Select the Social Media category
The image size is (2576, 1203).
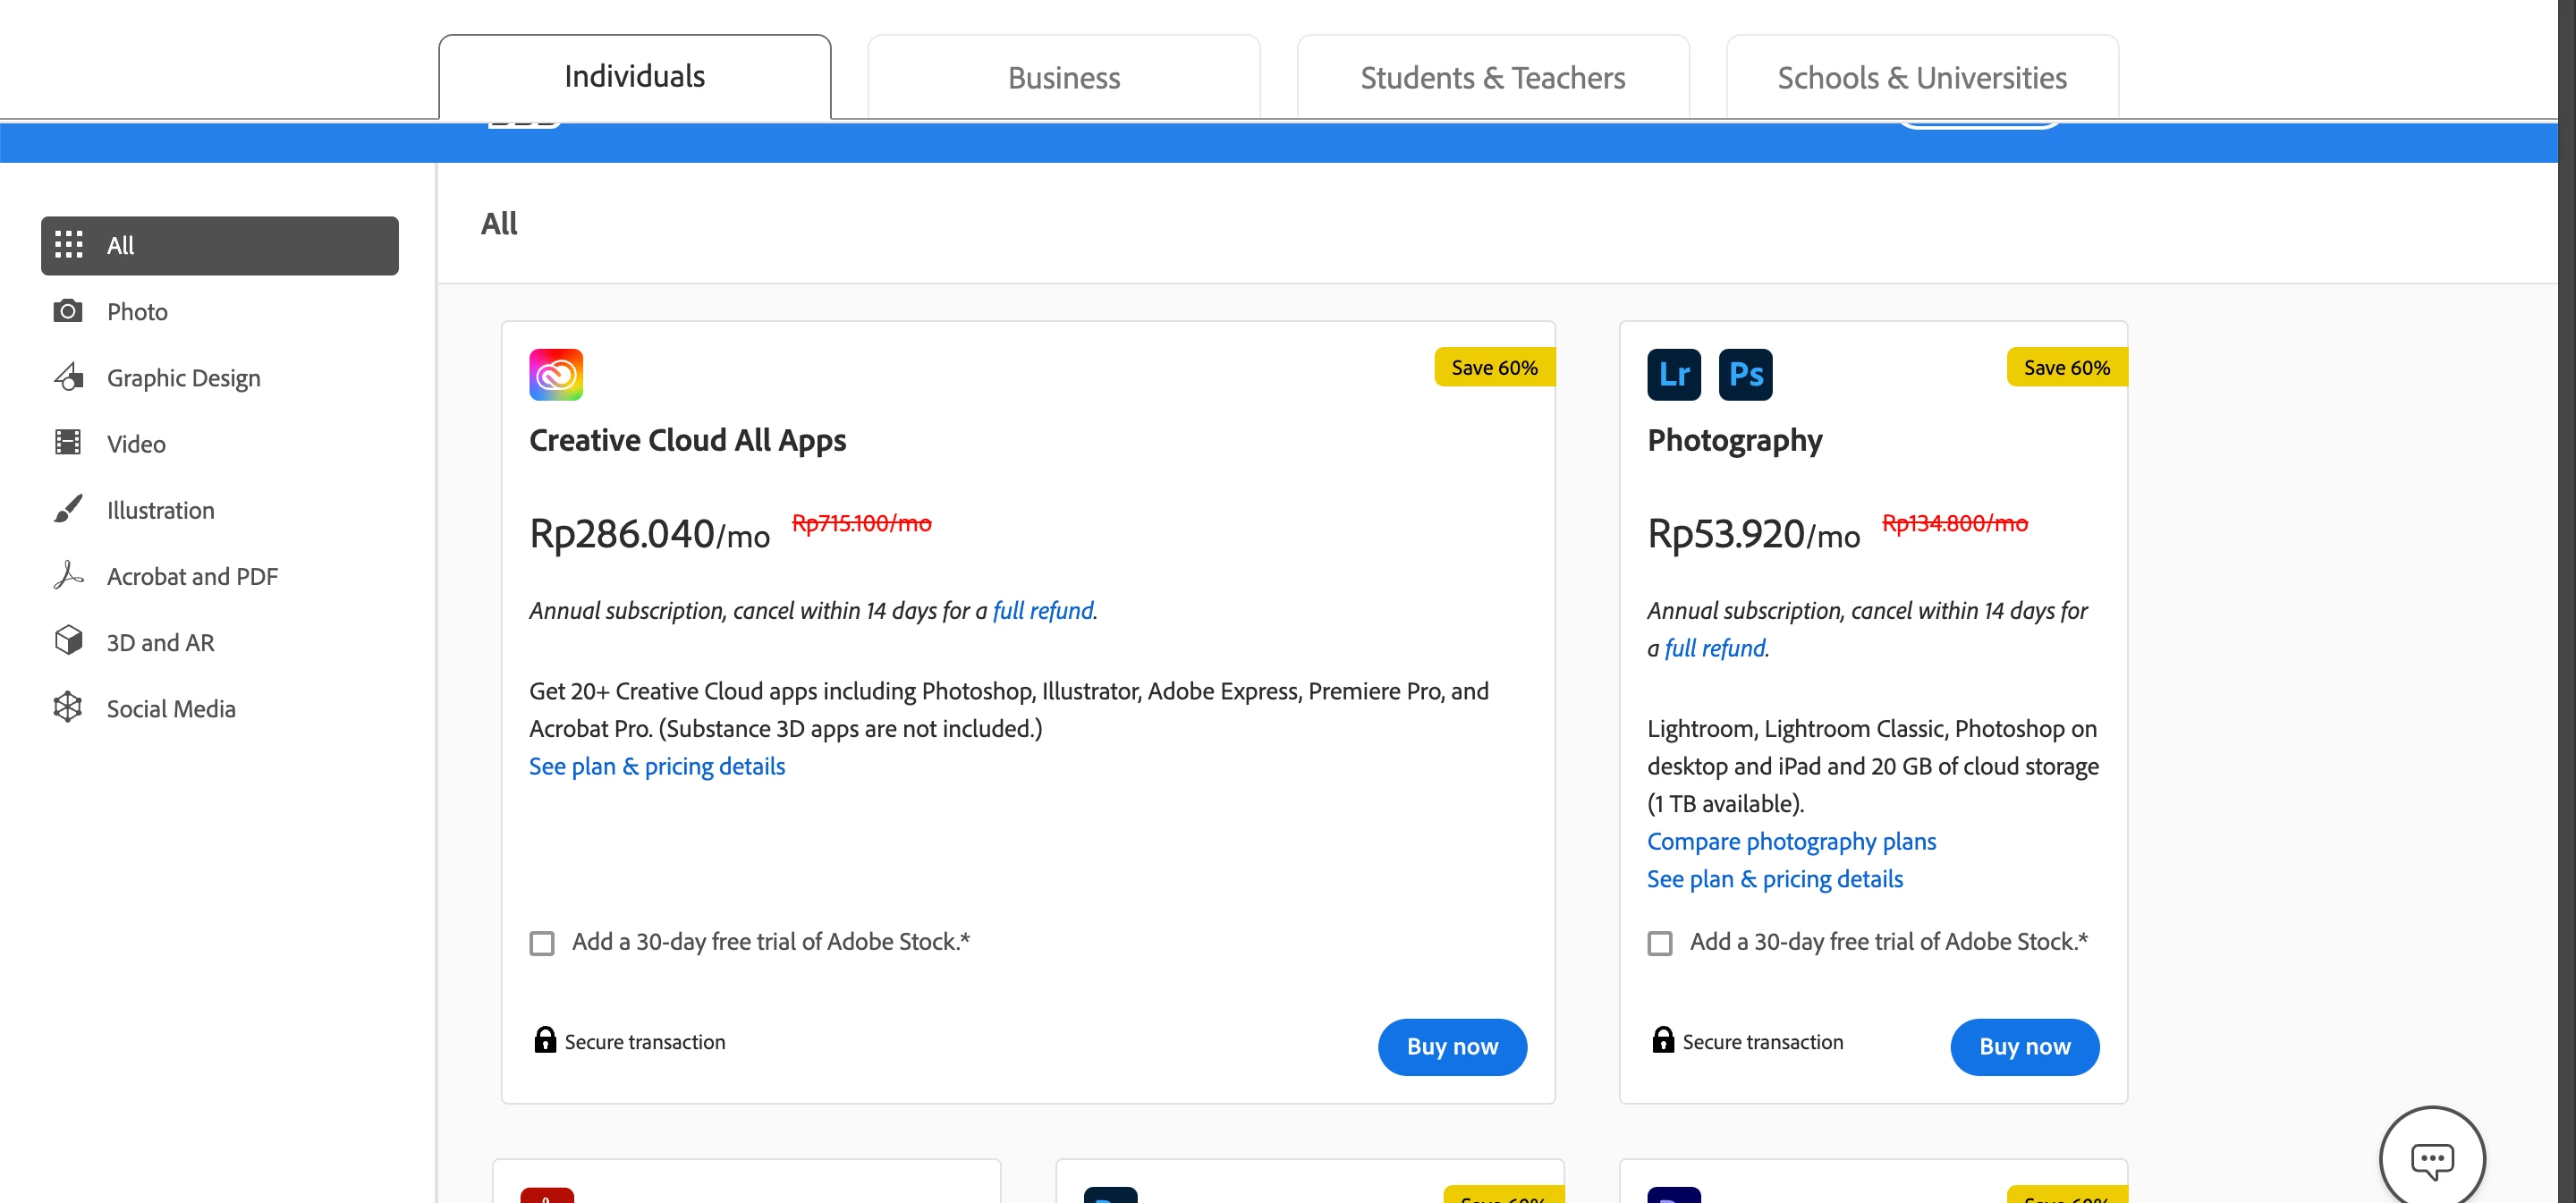pyautogui.click(x=171, y=708)
